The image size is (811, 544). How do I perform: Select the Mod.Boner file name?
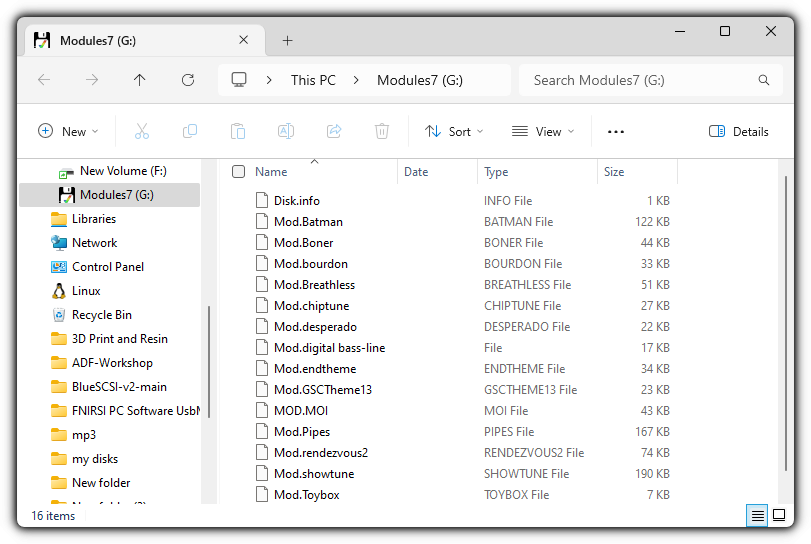[304, 243]
